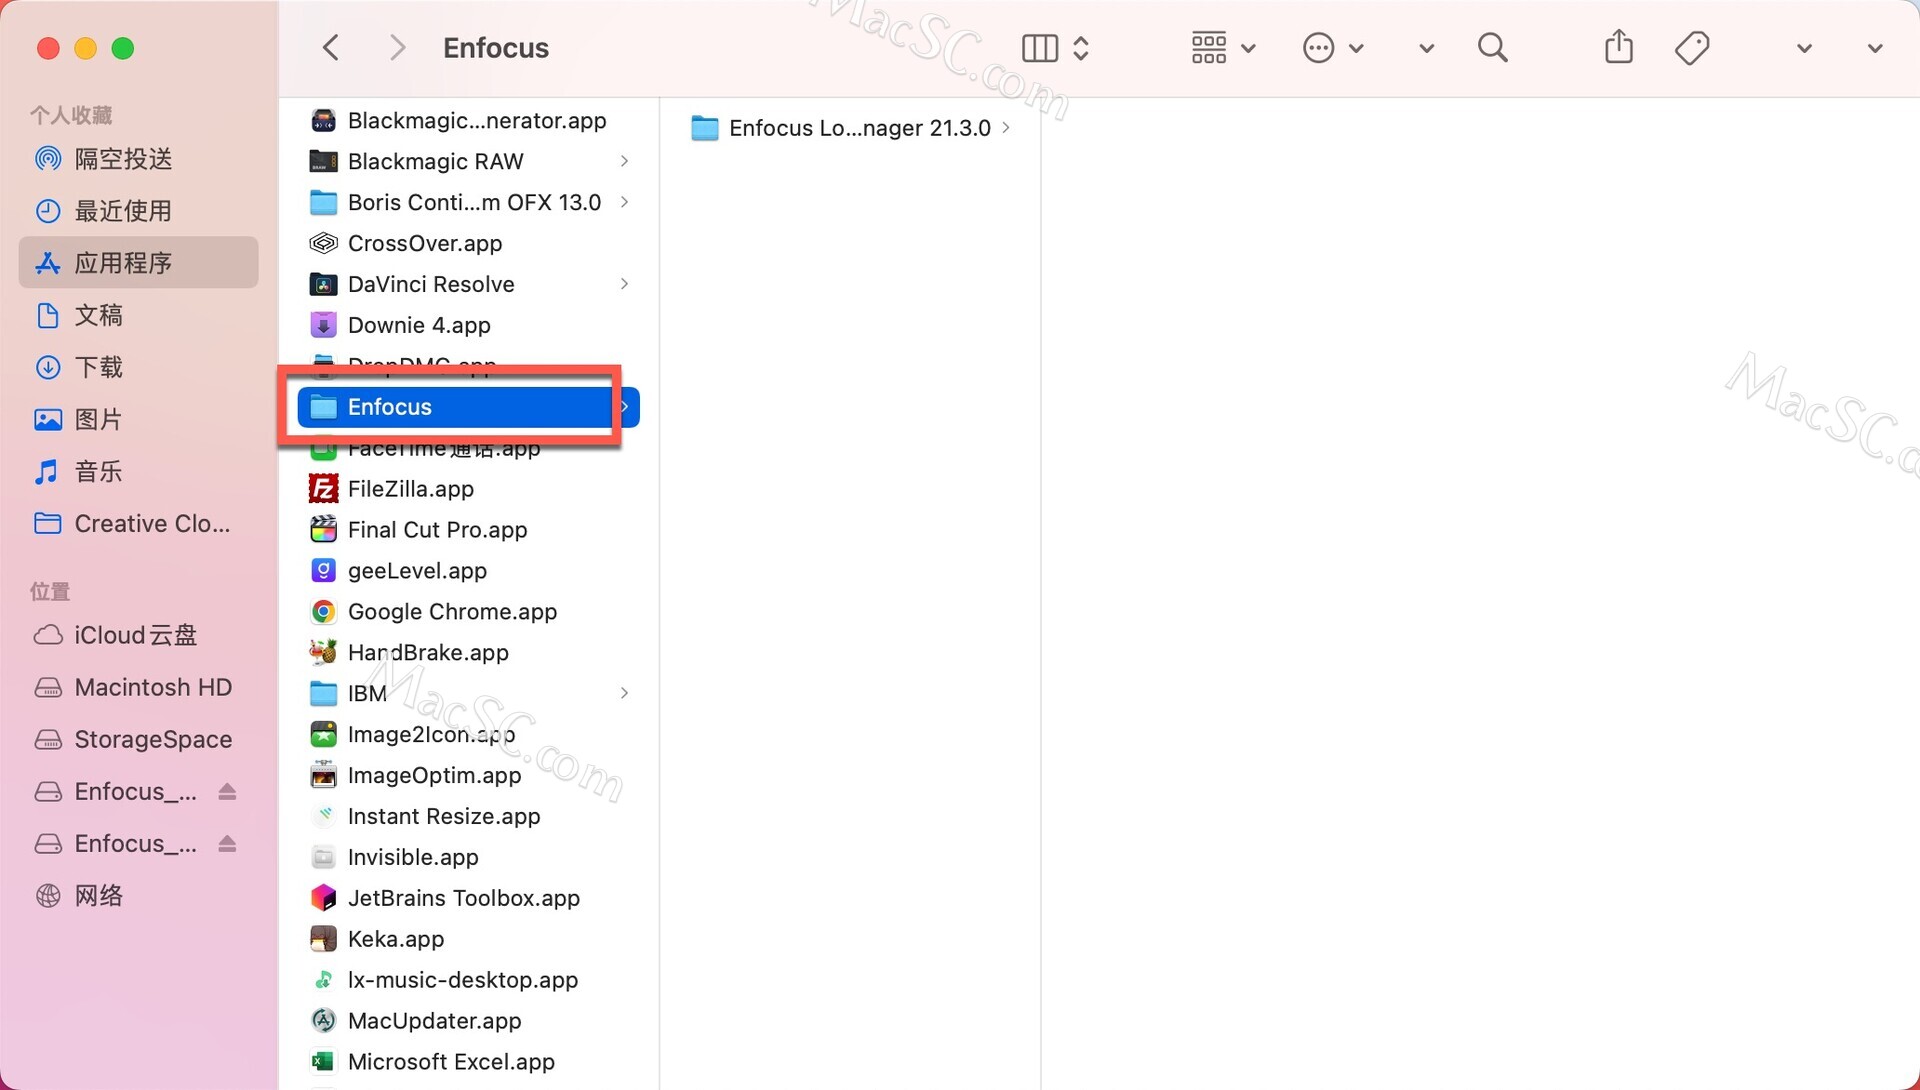Select Macintosh HD volume
The width and height of the screenshot is (1920, 1090).
click(138, 687)
